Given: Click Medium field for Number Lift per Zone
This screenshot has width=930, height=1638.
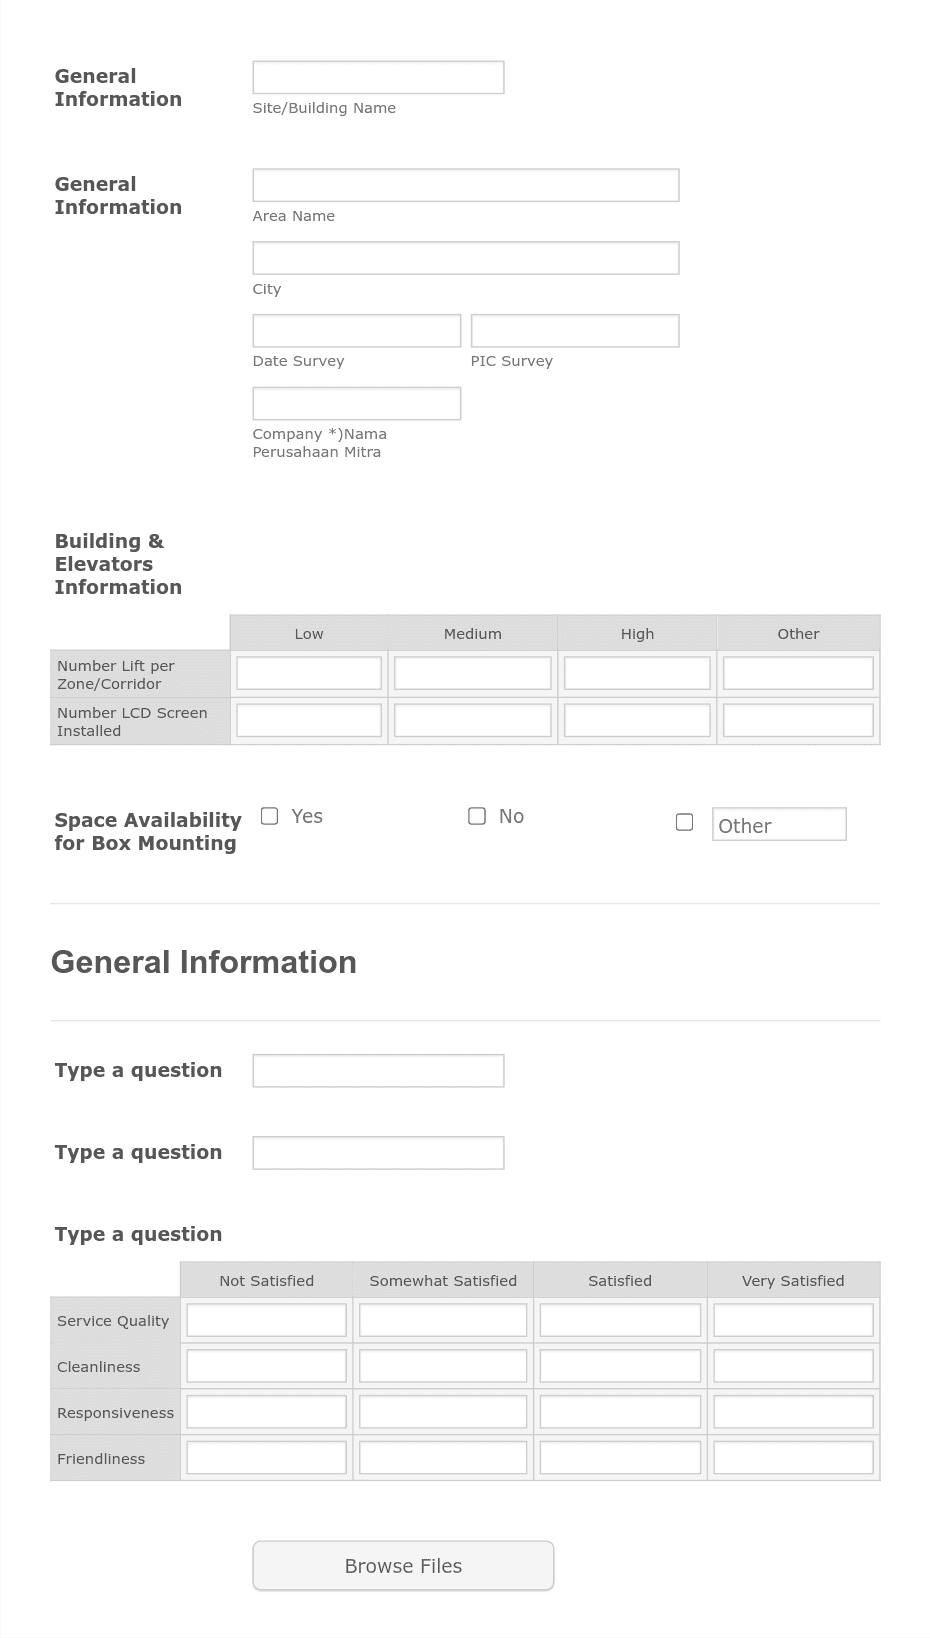Looking at the screenshot, I should pos(472,672).
